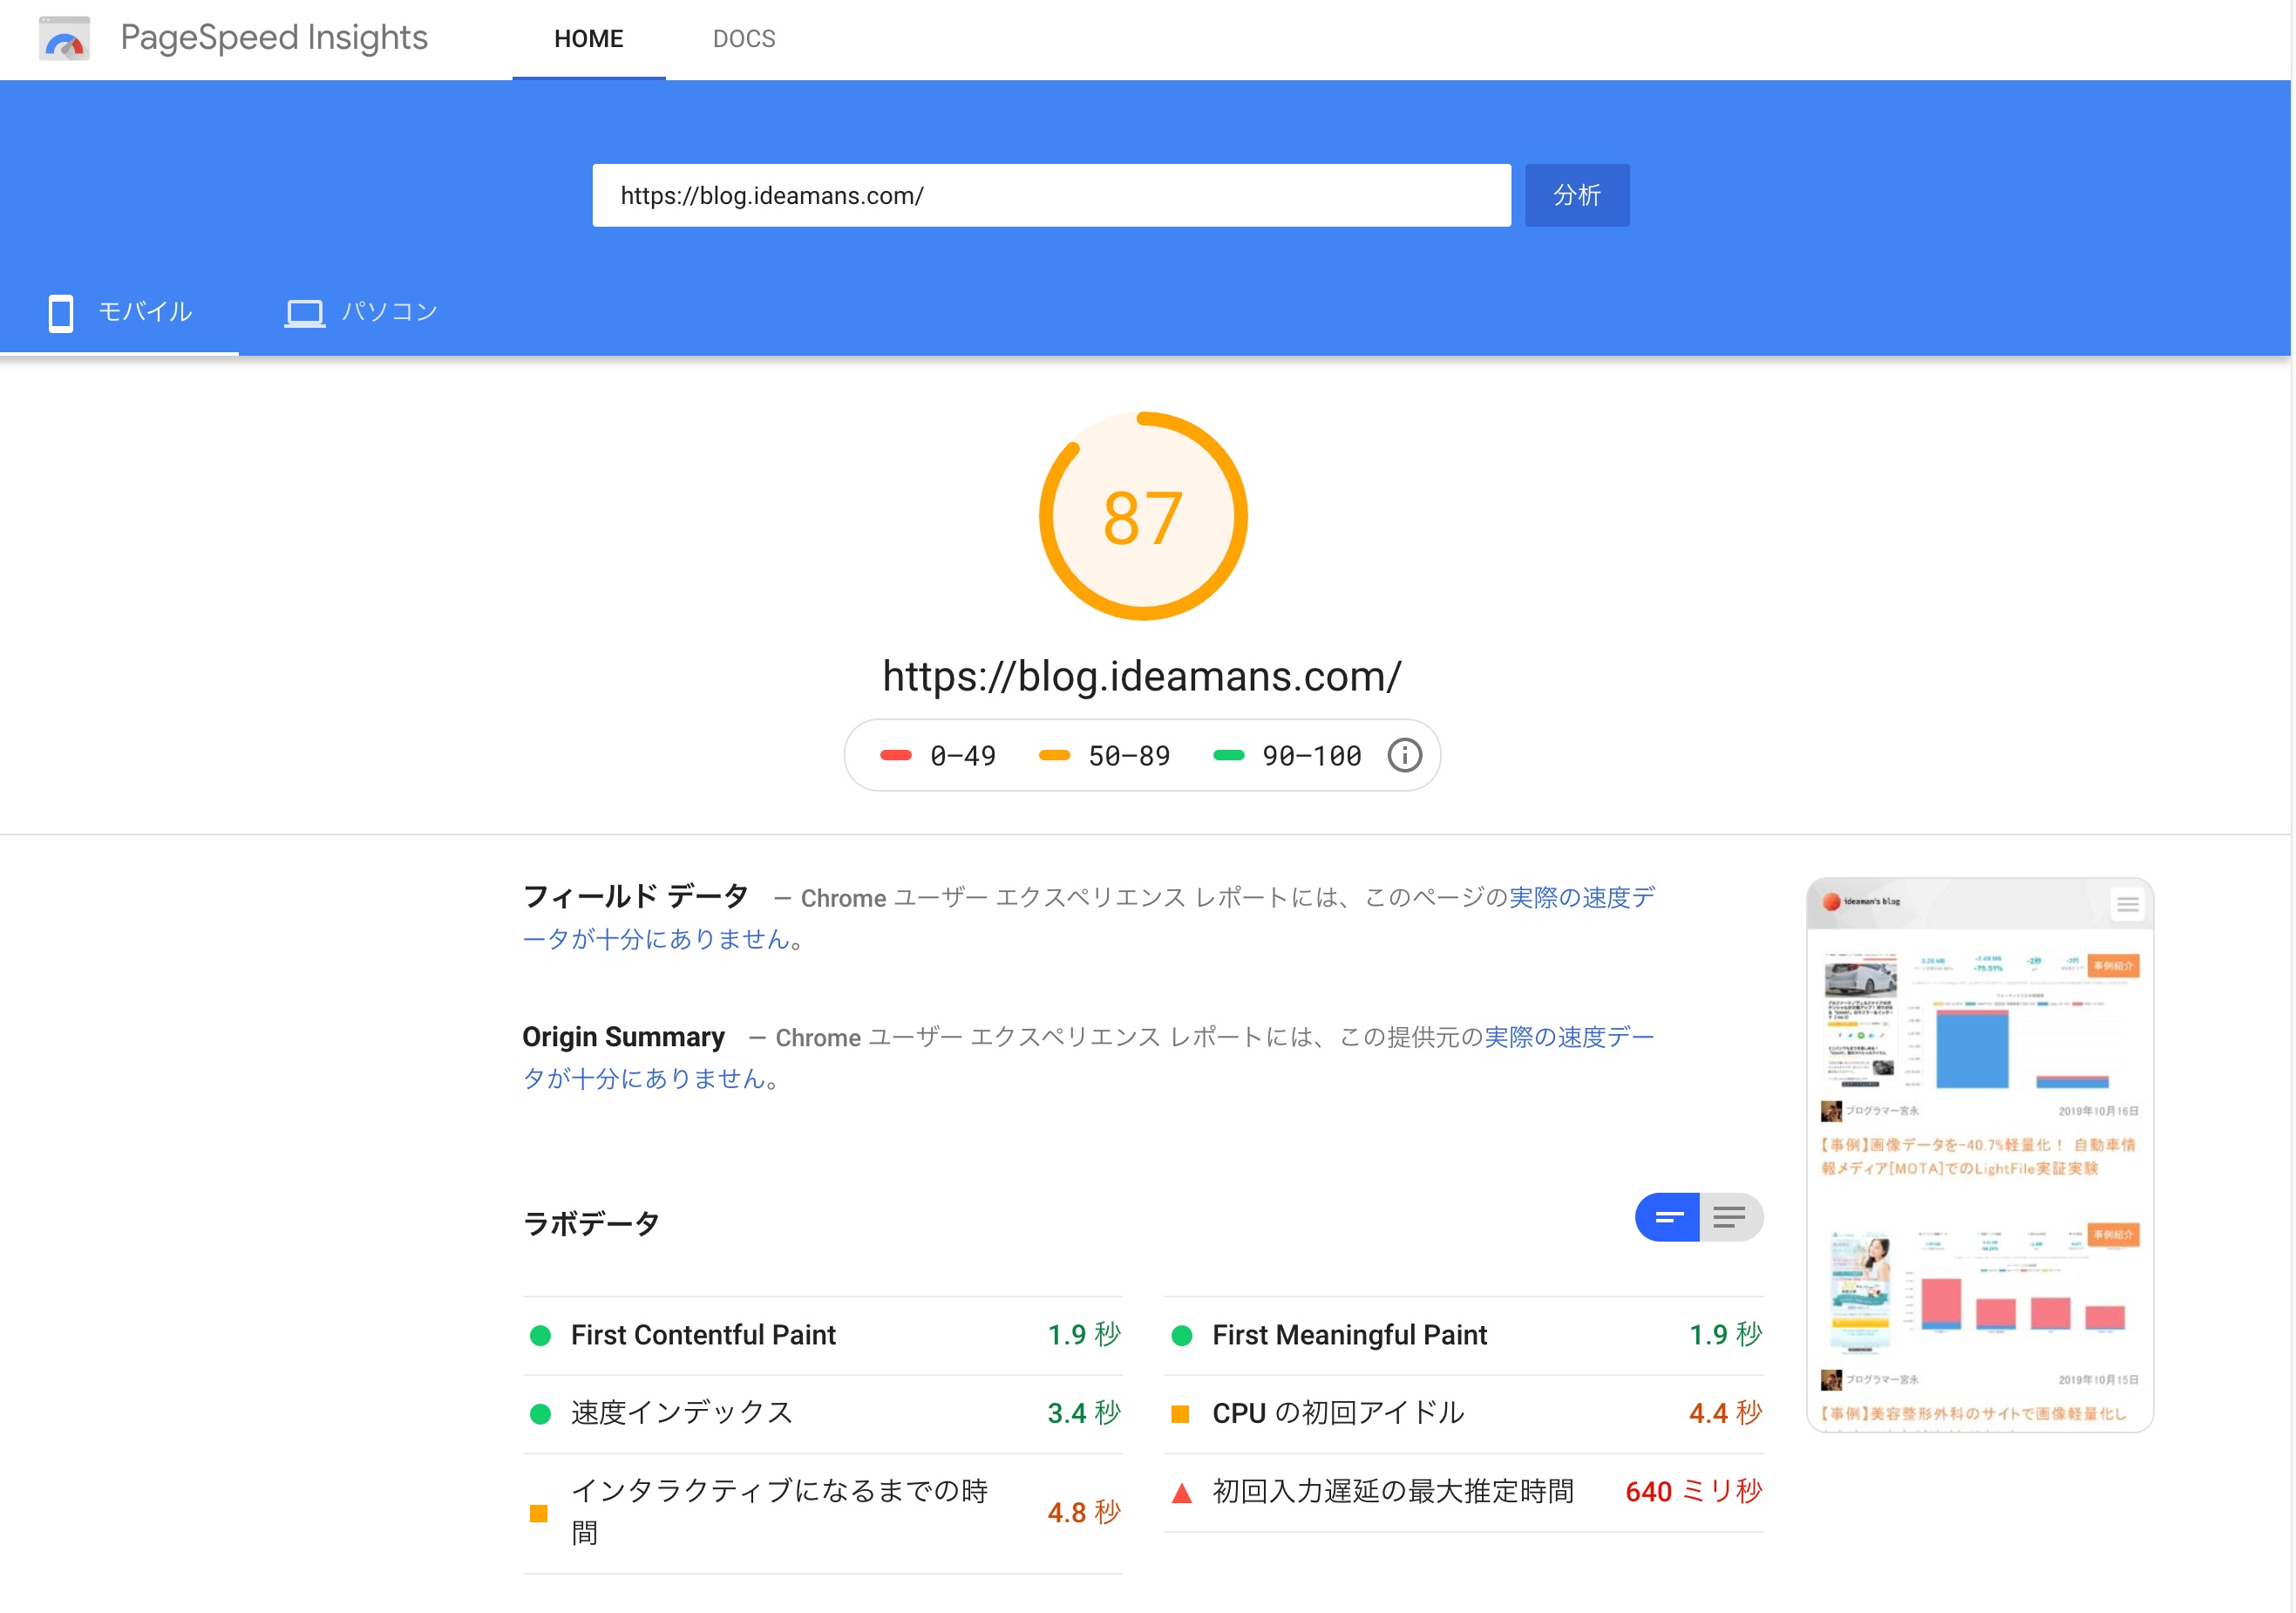The image size is (2296, 1613).
Task: Click the green 90–100 legend marker
Action: click(x=1228, y=755)
